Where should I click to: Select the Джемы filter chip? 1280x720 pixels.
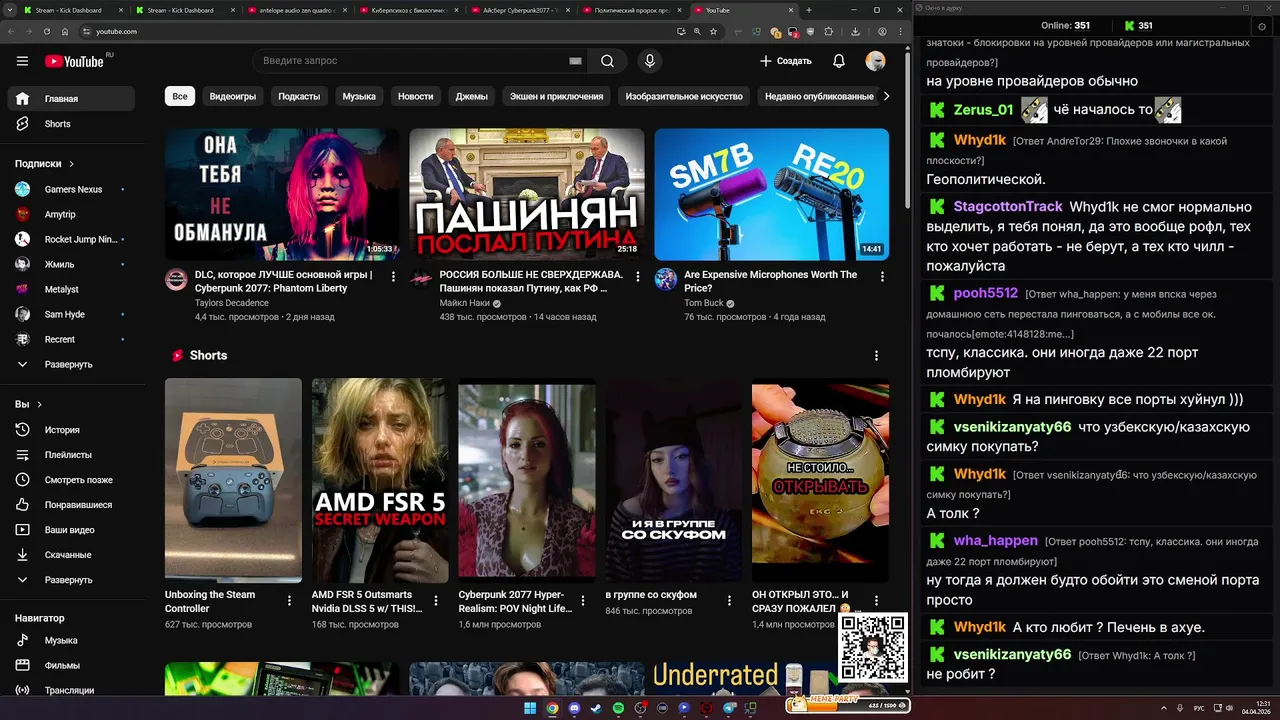click(472, 96)
